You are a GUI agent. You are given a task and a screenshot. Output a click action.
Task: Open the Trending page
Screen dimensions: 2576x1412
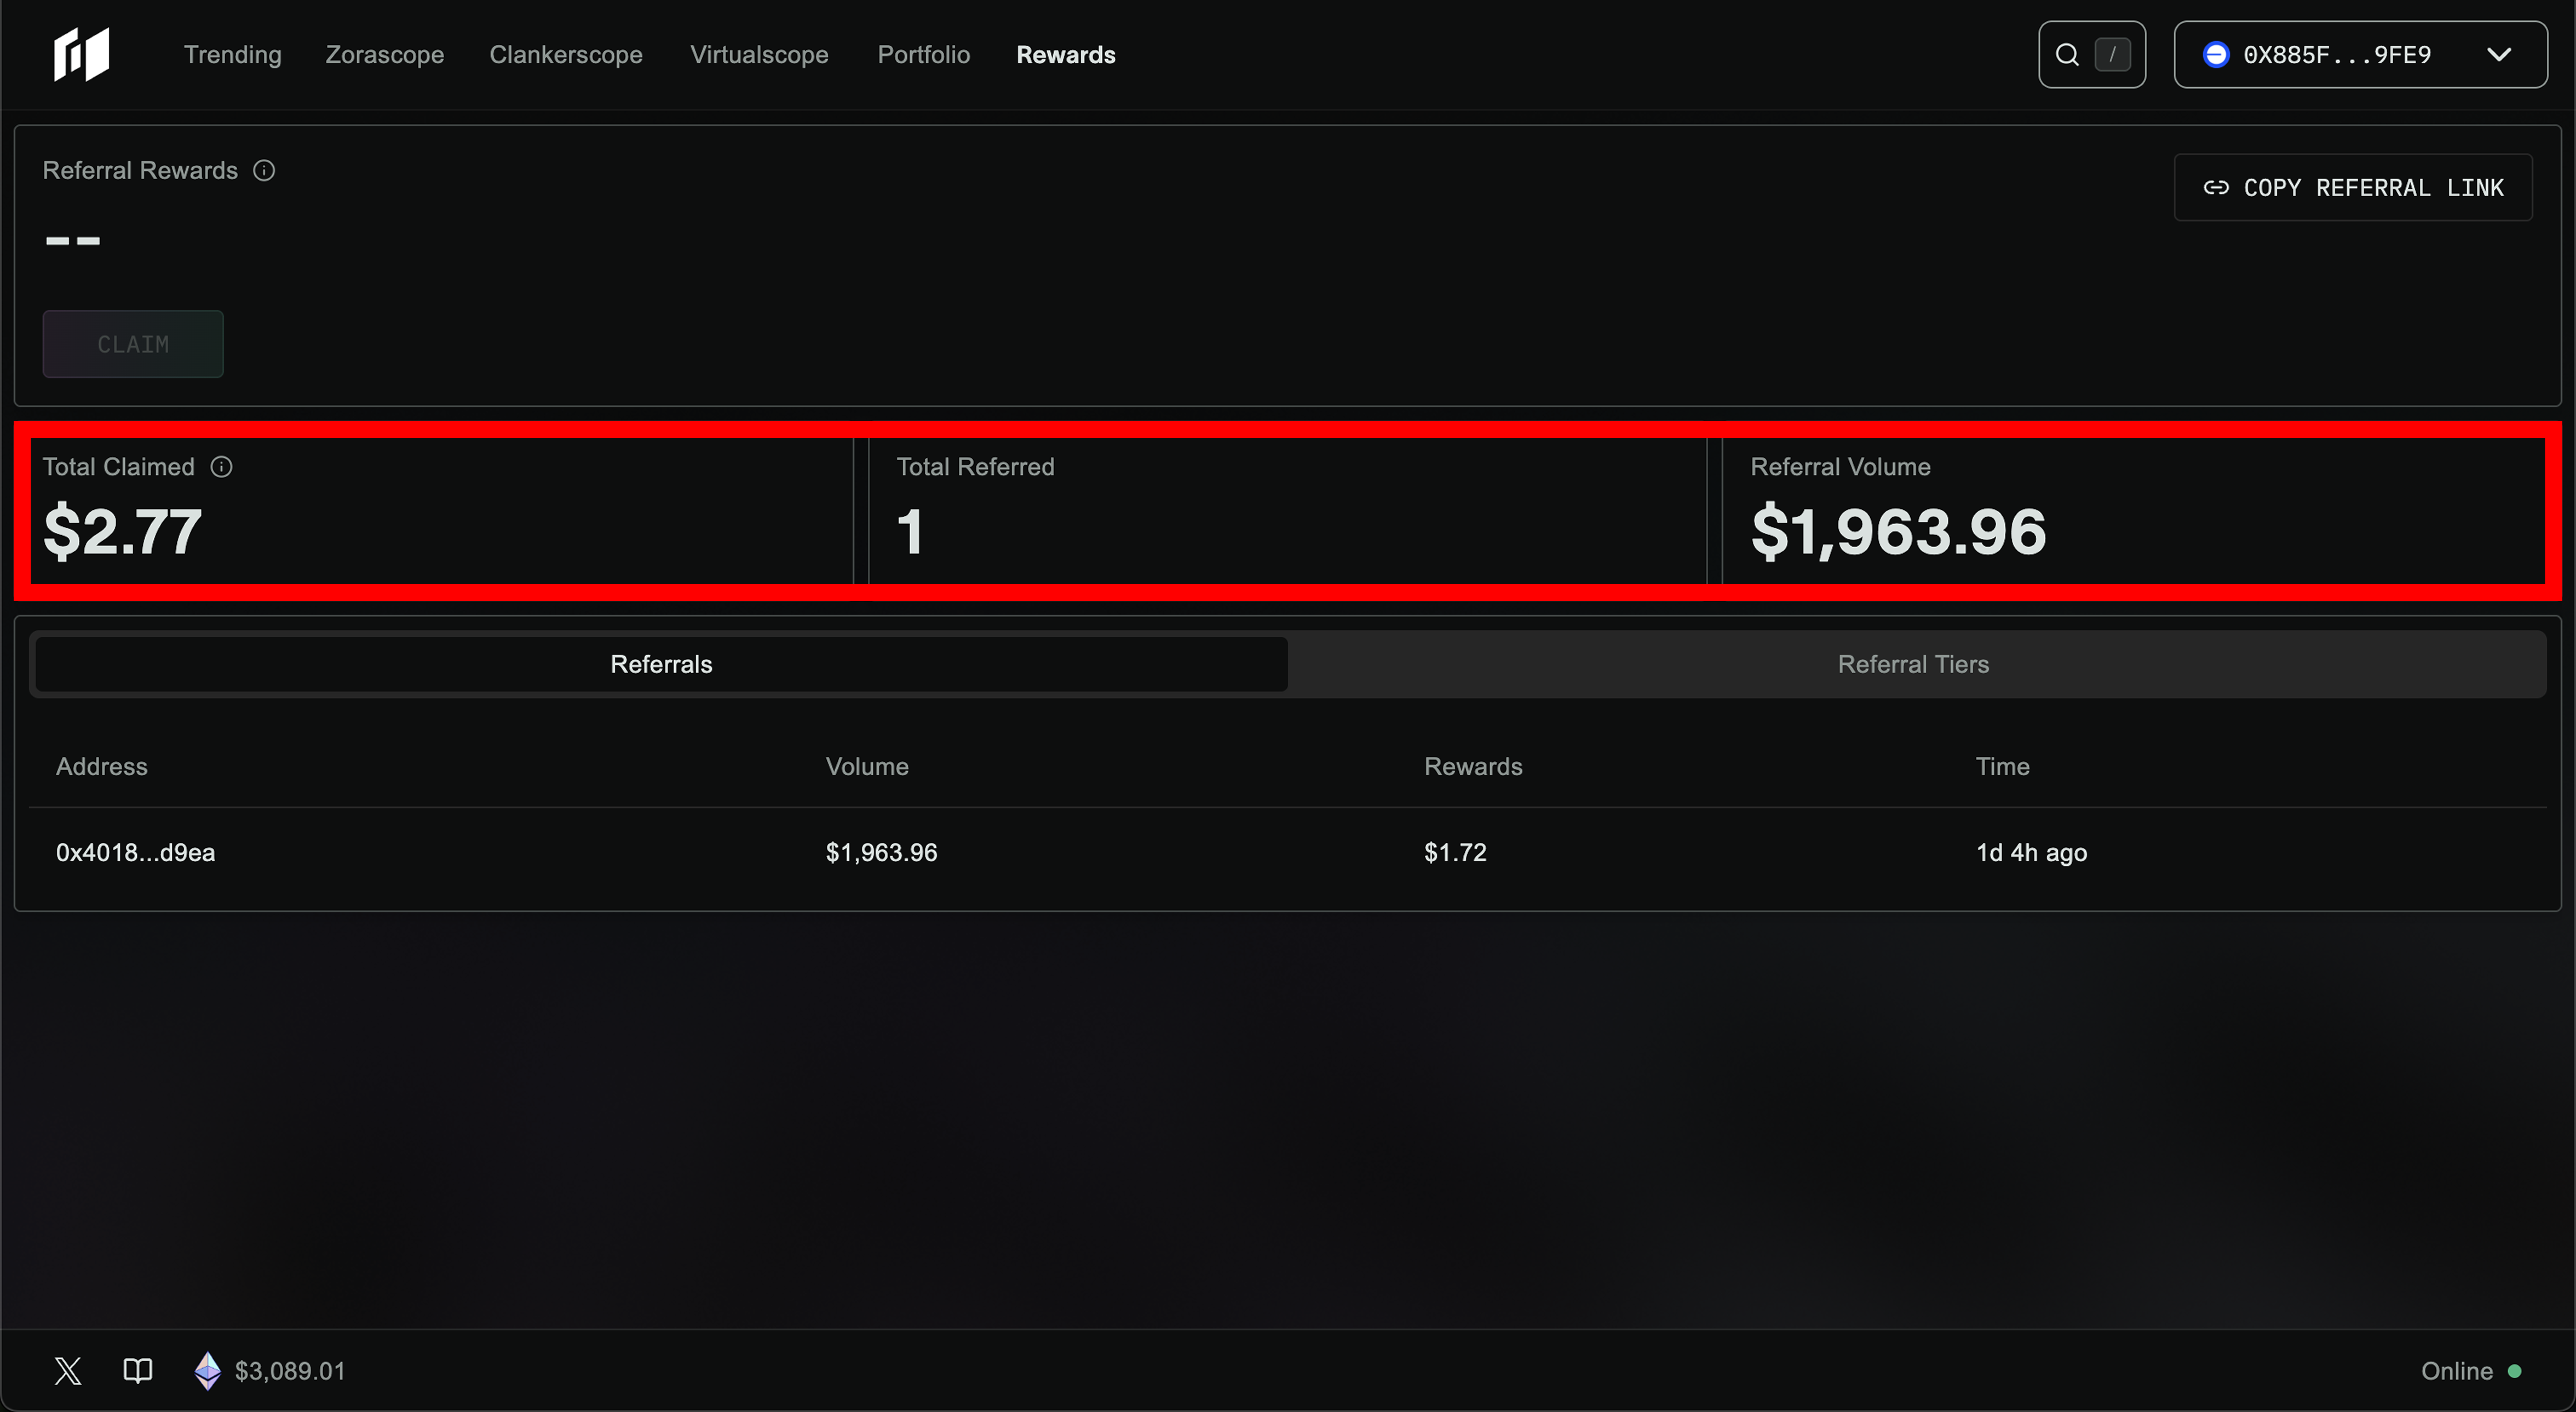[232, 55]
